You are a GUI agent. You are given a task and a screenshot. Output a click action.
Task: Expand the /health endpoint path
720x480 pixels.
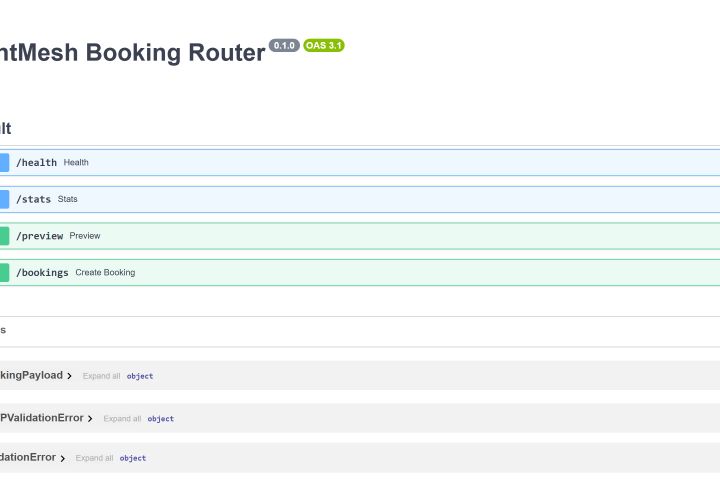(37, 162)
